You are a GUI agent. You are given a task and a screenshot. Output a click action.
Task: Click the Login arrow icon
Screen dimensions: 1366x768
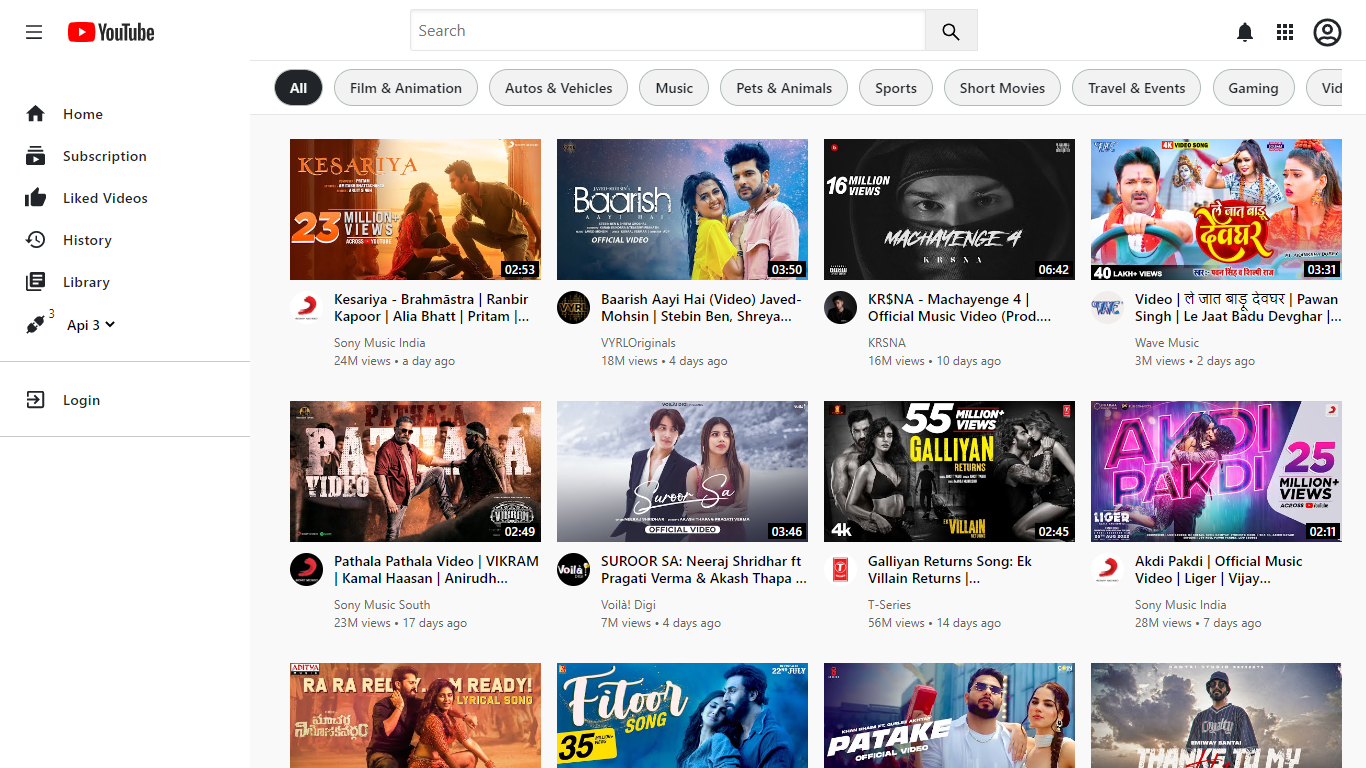tap(36, 400)
